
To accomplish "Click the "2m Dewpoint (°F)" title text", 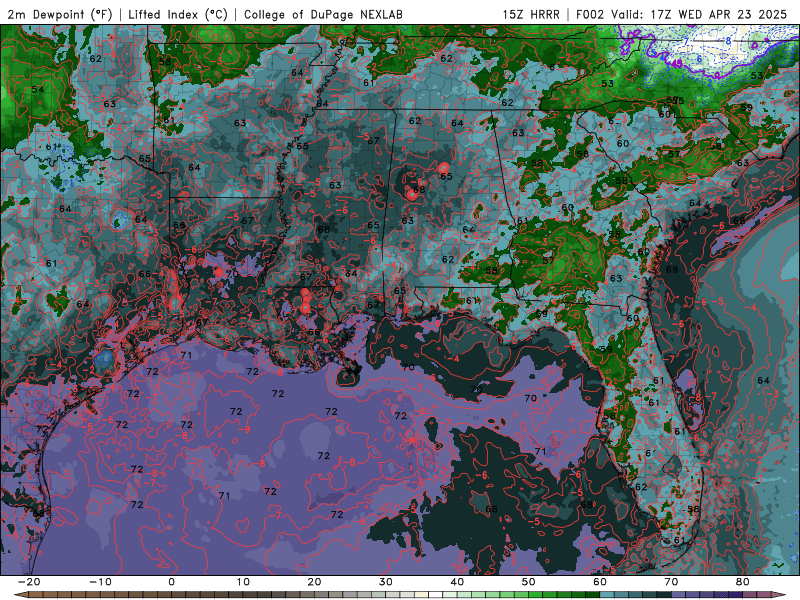I will click(x=60, y=14).
